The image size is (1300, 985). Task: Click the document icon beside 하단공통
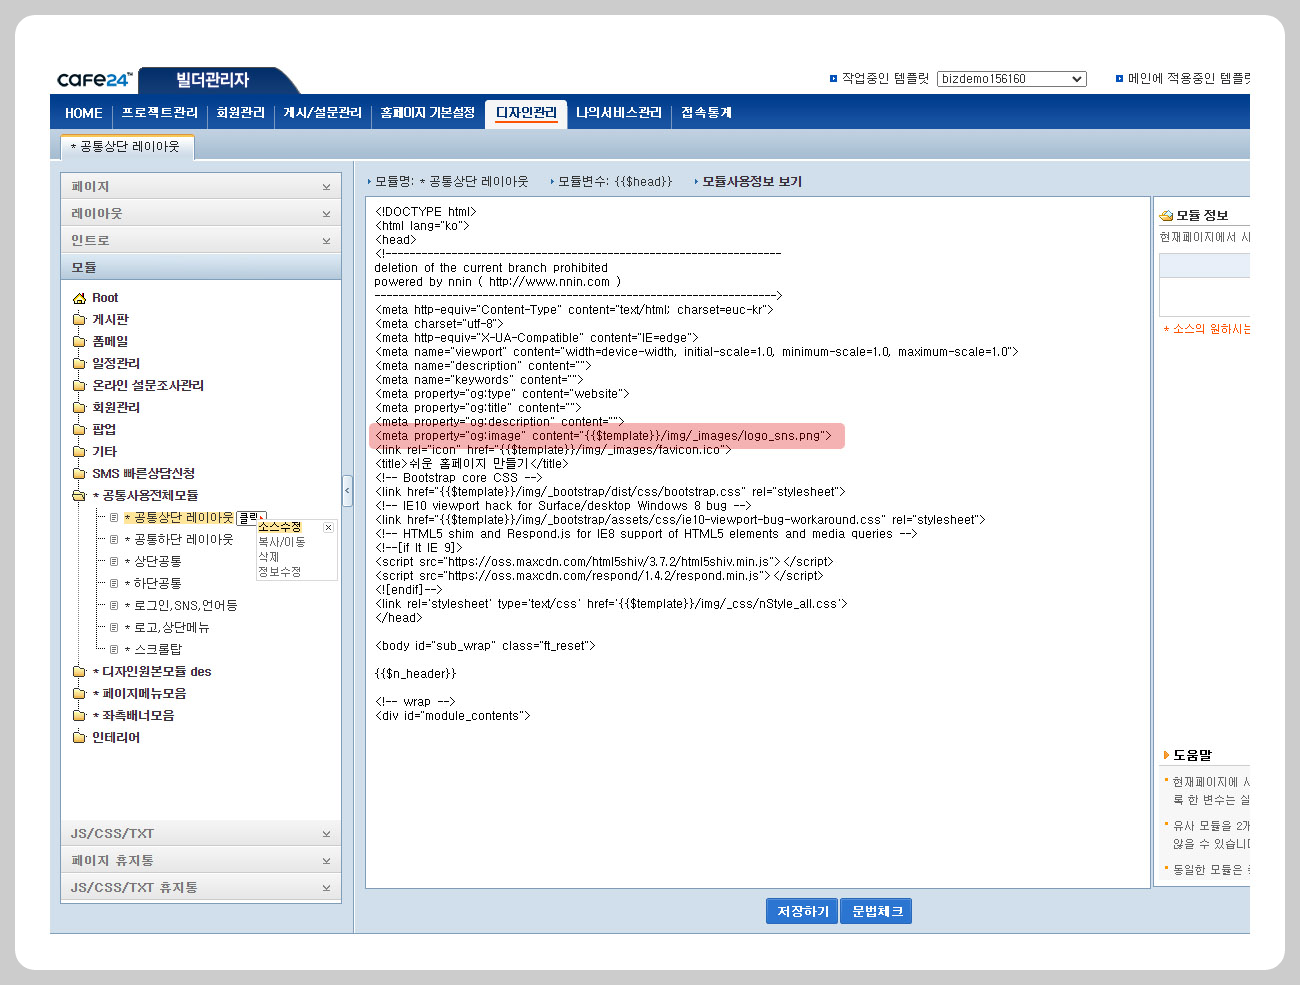(x=114, y=584)
